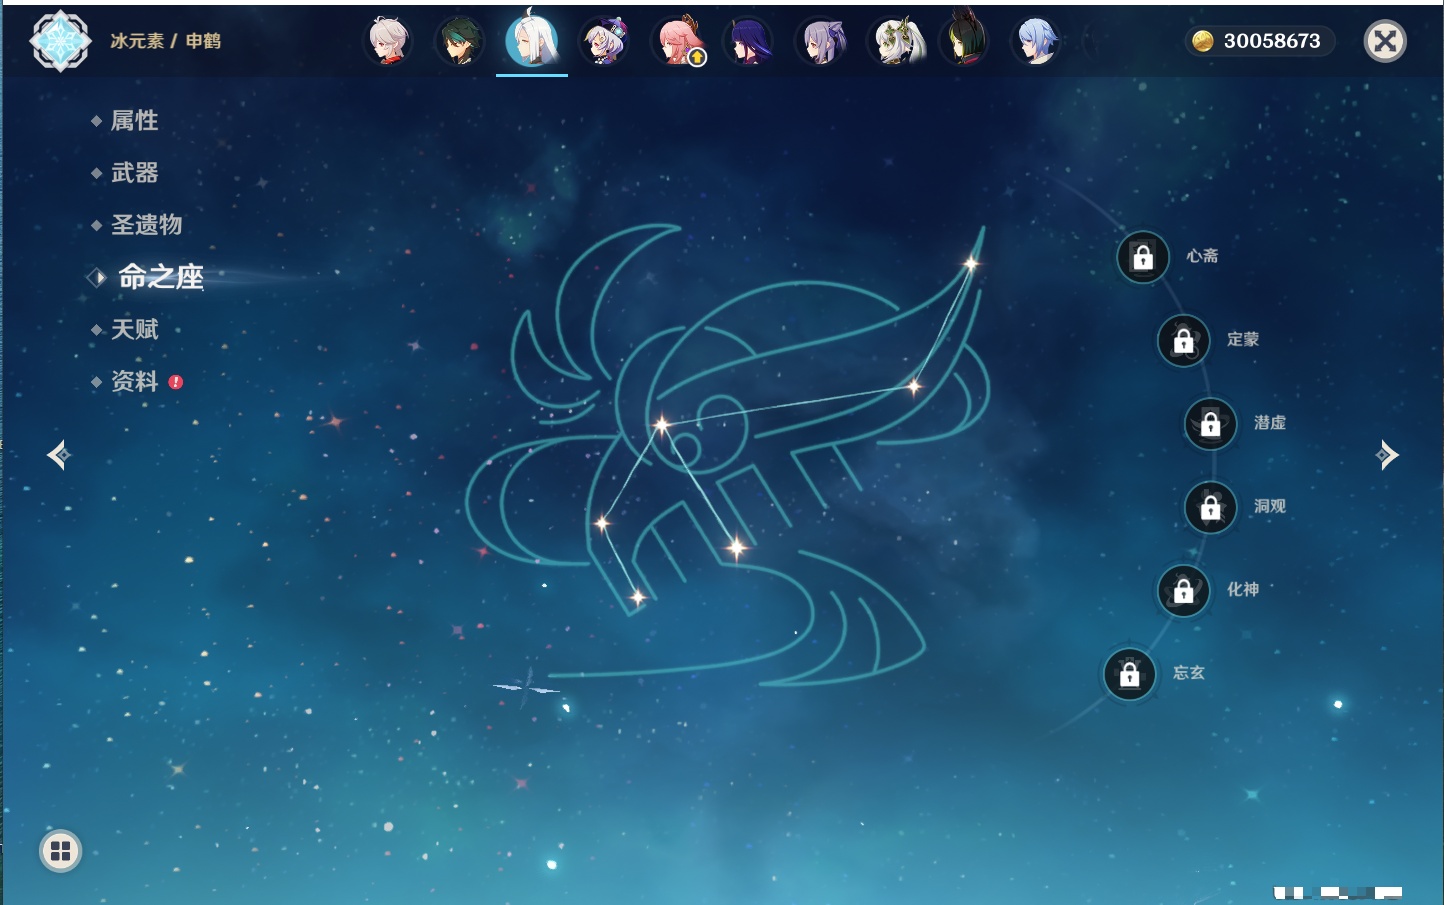Open the 武器 weapon tab
Image resolution: width=1444 pixels, height=905 pixels.
click(x=134, y=173)
